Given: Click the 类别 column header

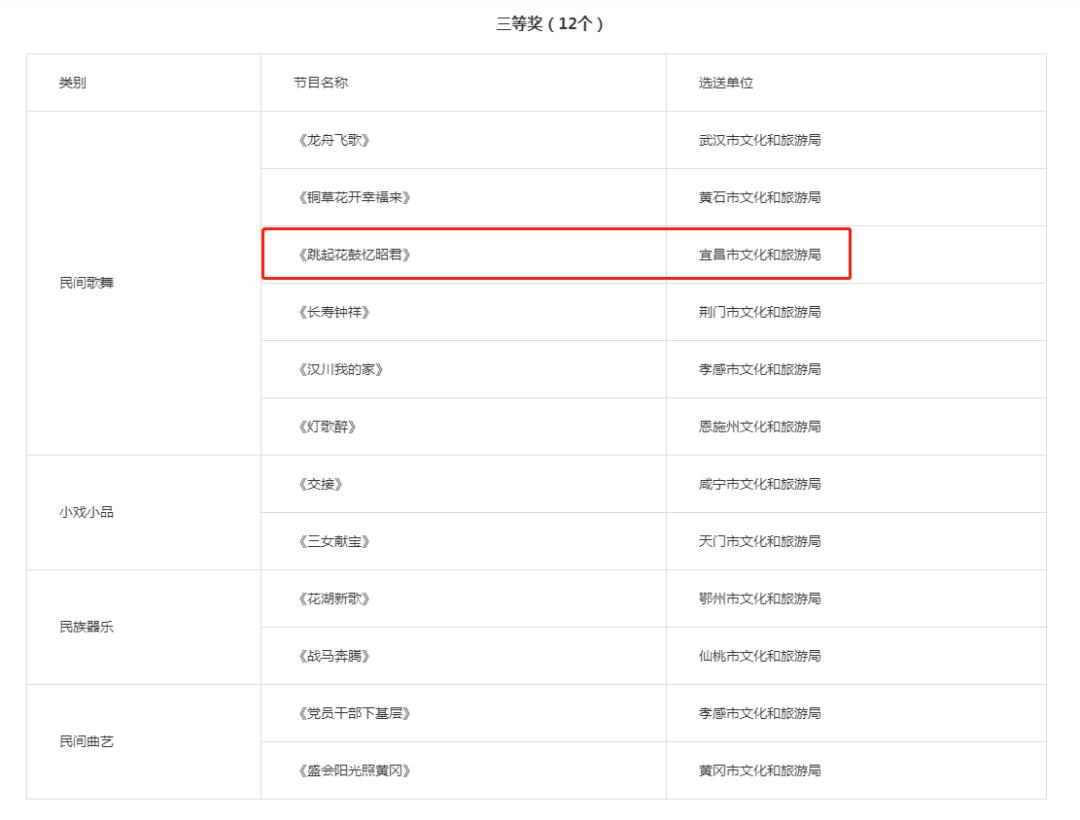Looking at the screenshot, I should [72, 83].
